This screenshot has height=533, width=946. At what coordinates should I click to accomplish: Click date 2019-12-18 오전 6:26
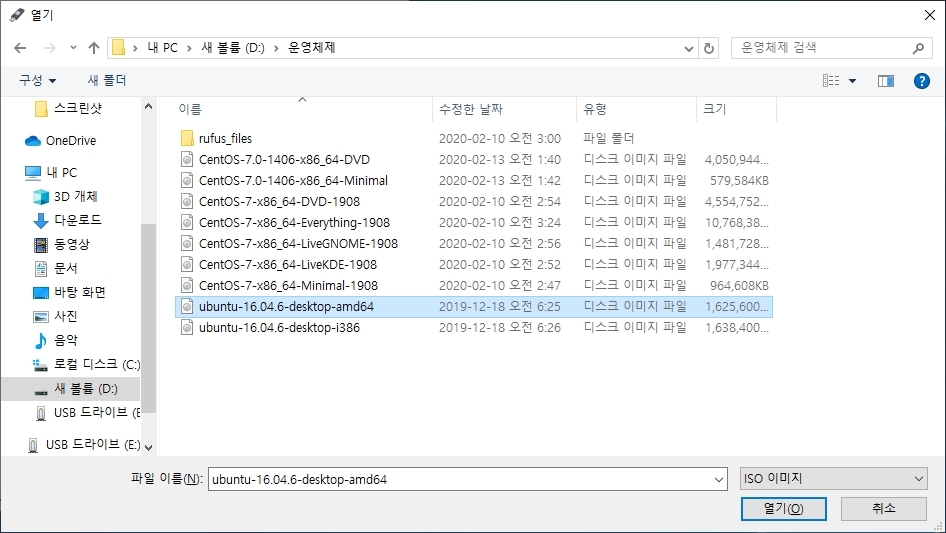500,328
